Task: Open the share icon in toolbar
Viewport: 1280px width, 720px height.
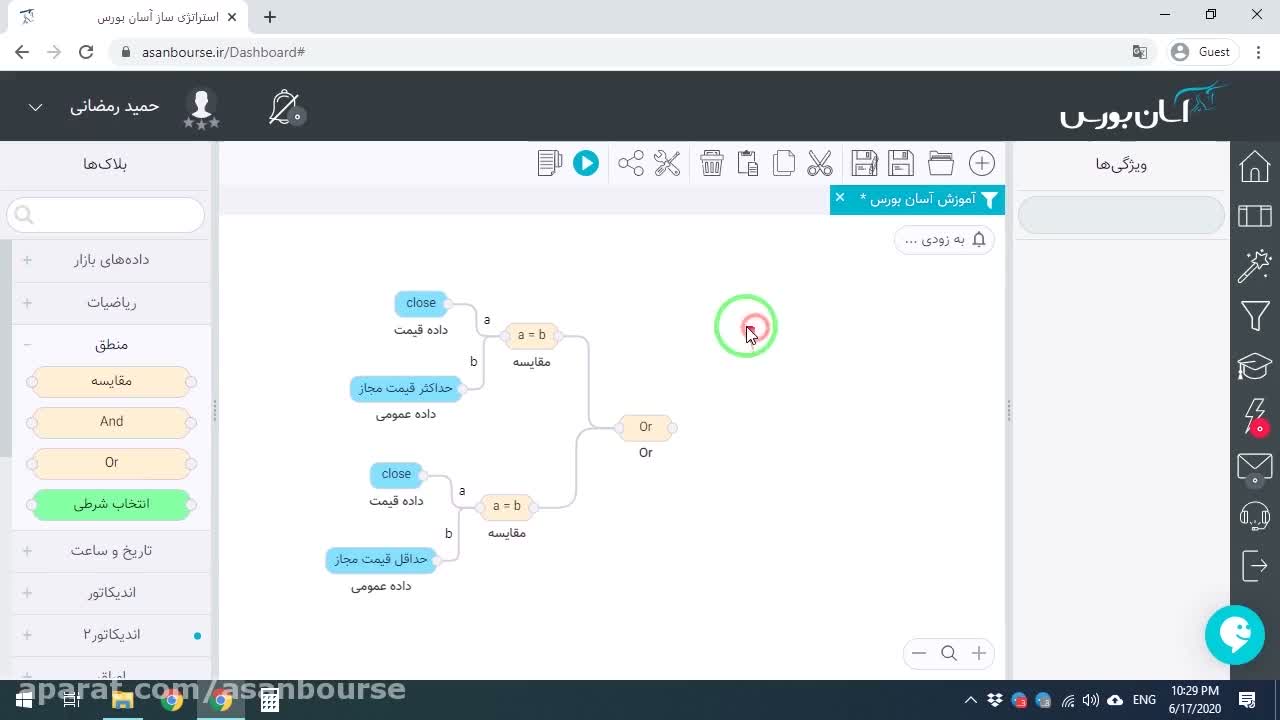Action: pos(631,163)
